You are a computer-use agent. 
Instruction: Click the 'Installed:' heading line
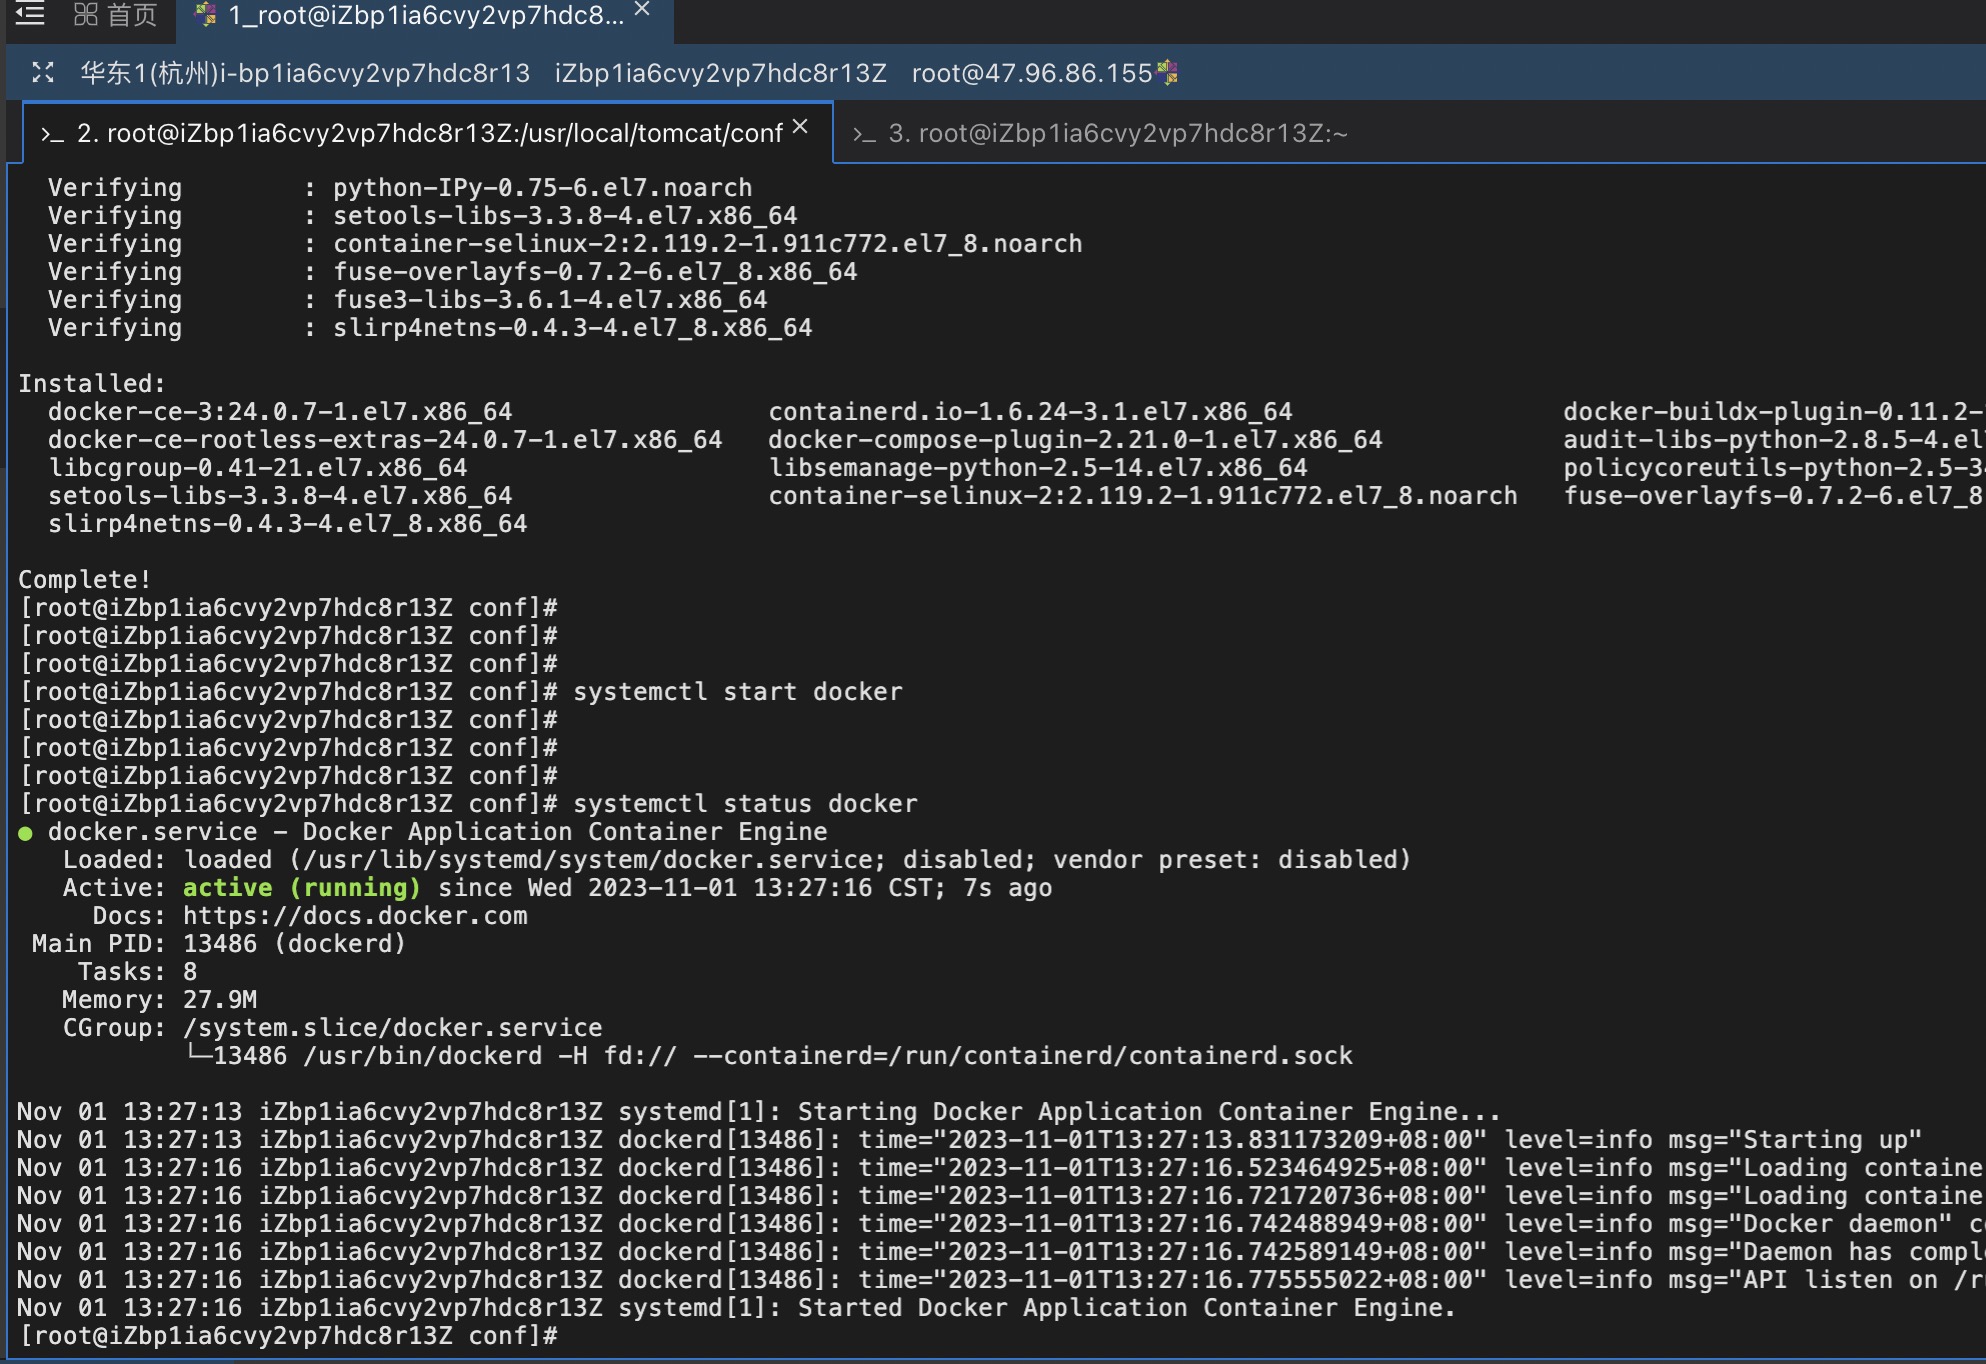point(92,384)
